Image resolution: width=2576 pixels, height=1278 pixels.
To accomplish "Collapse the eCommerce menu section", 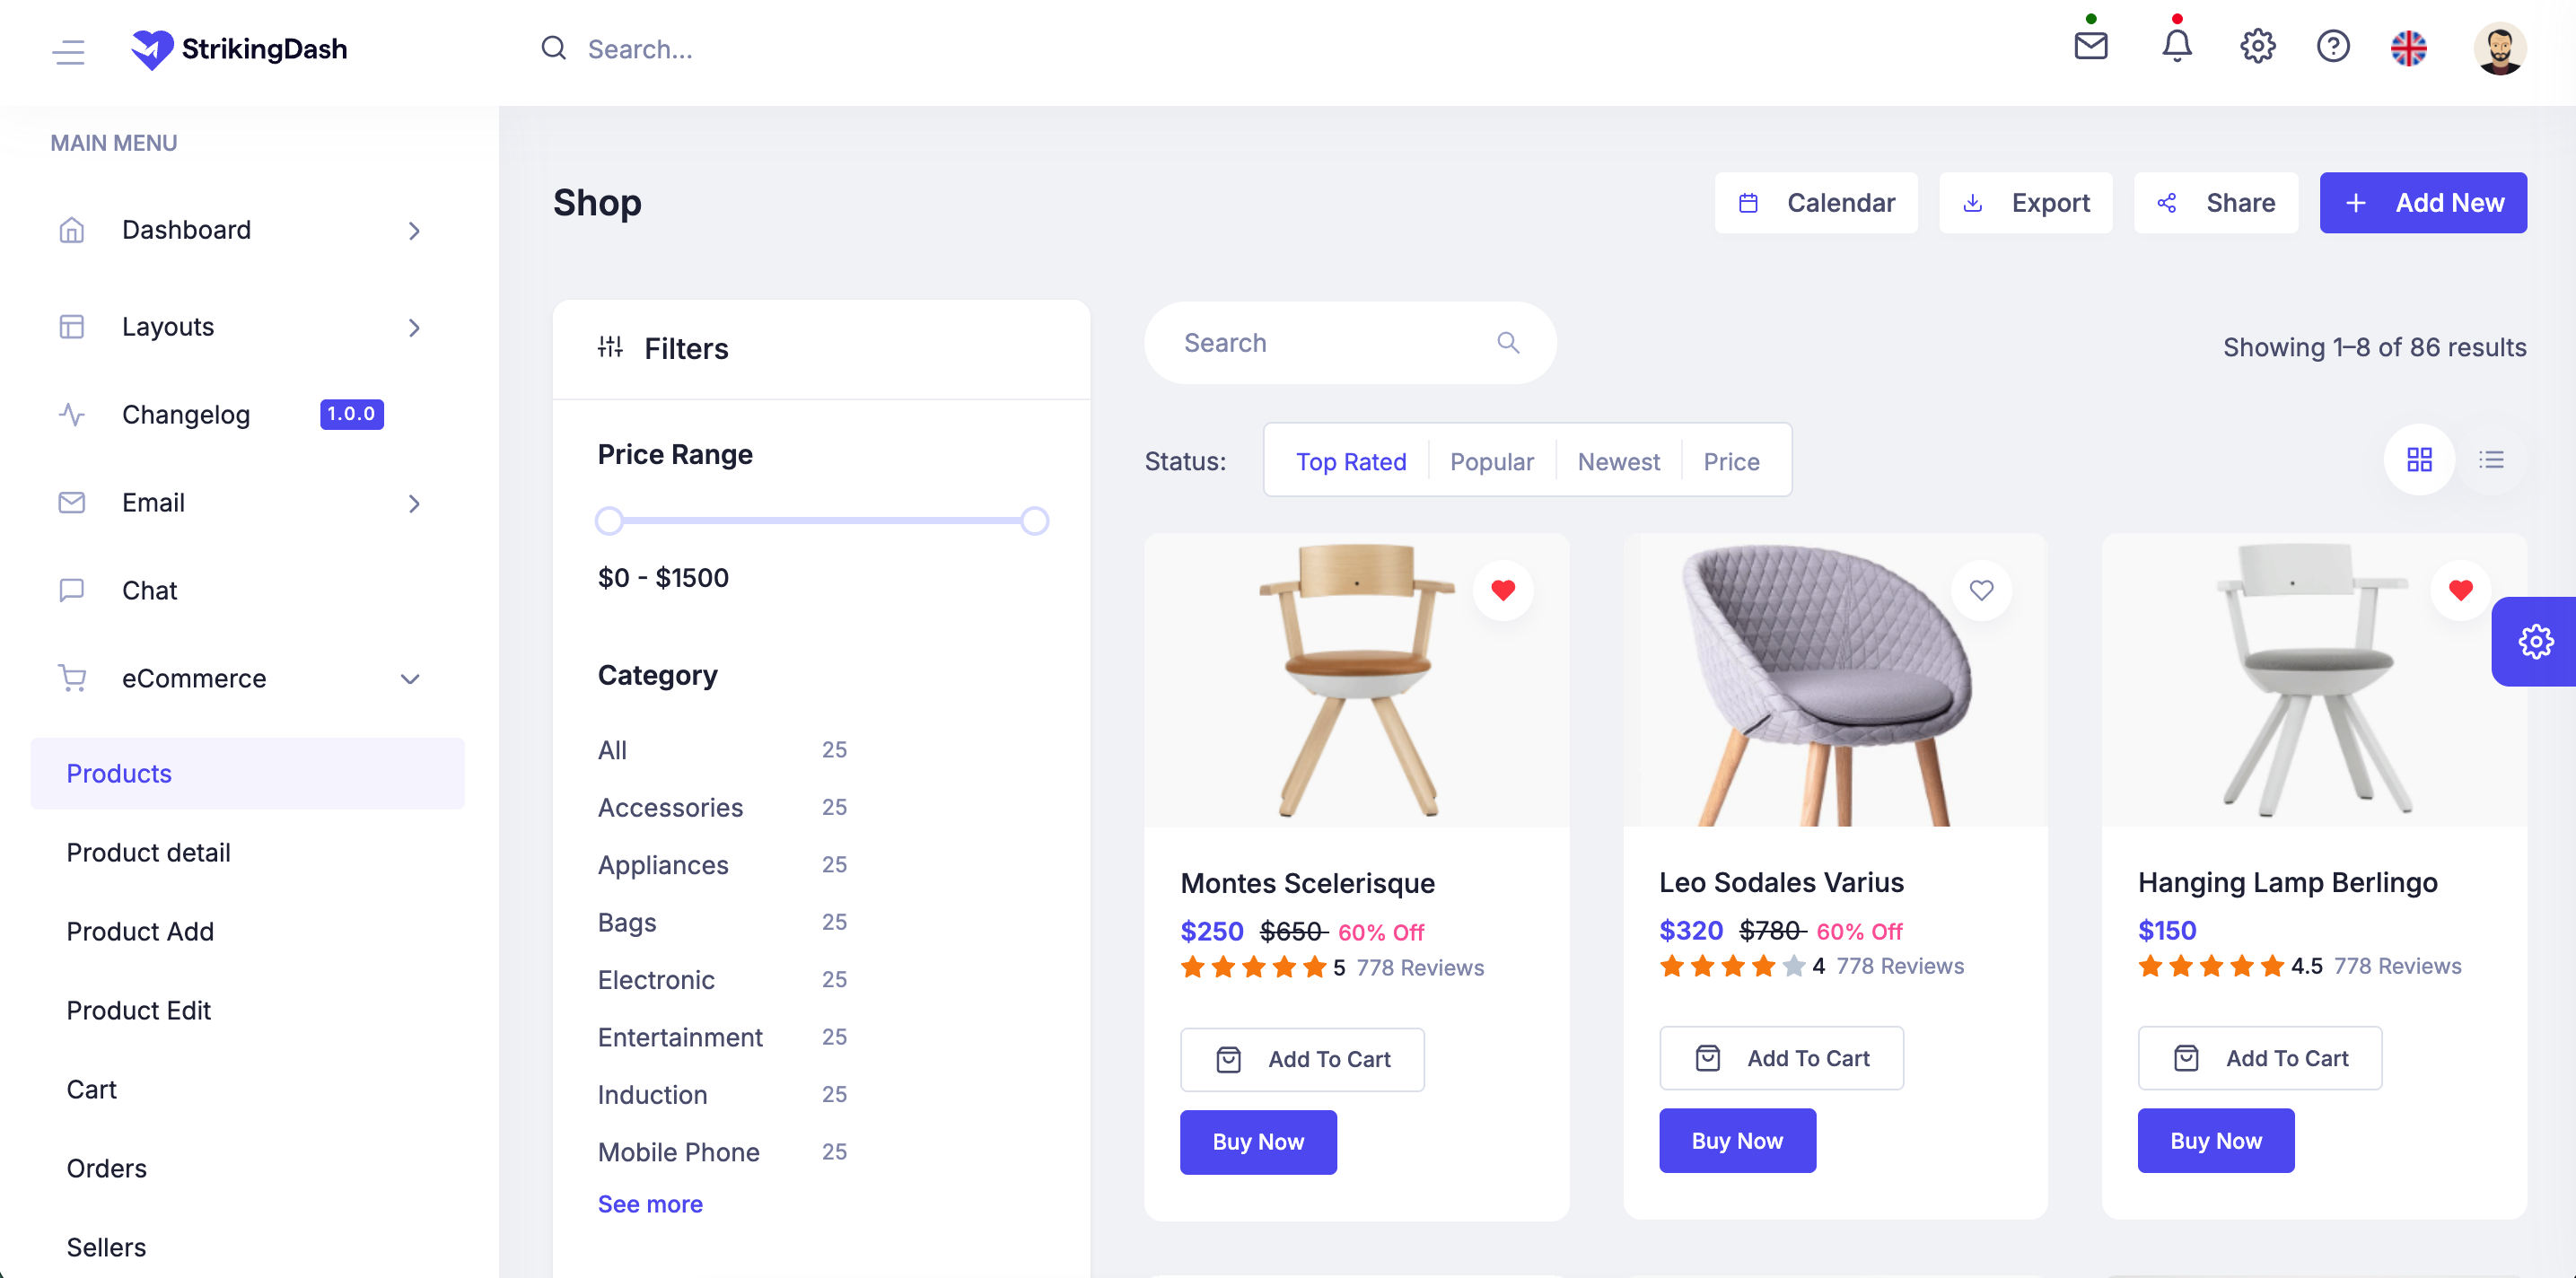I will 409,678.
